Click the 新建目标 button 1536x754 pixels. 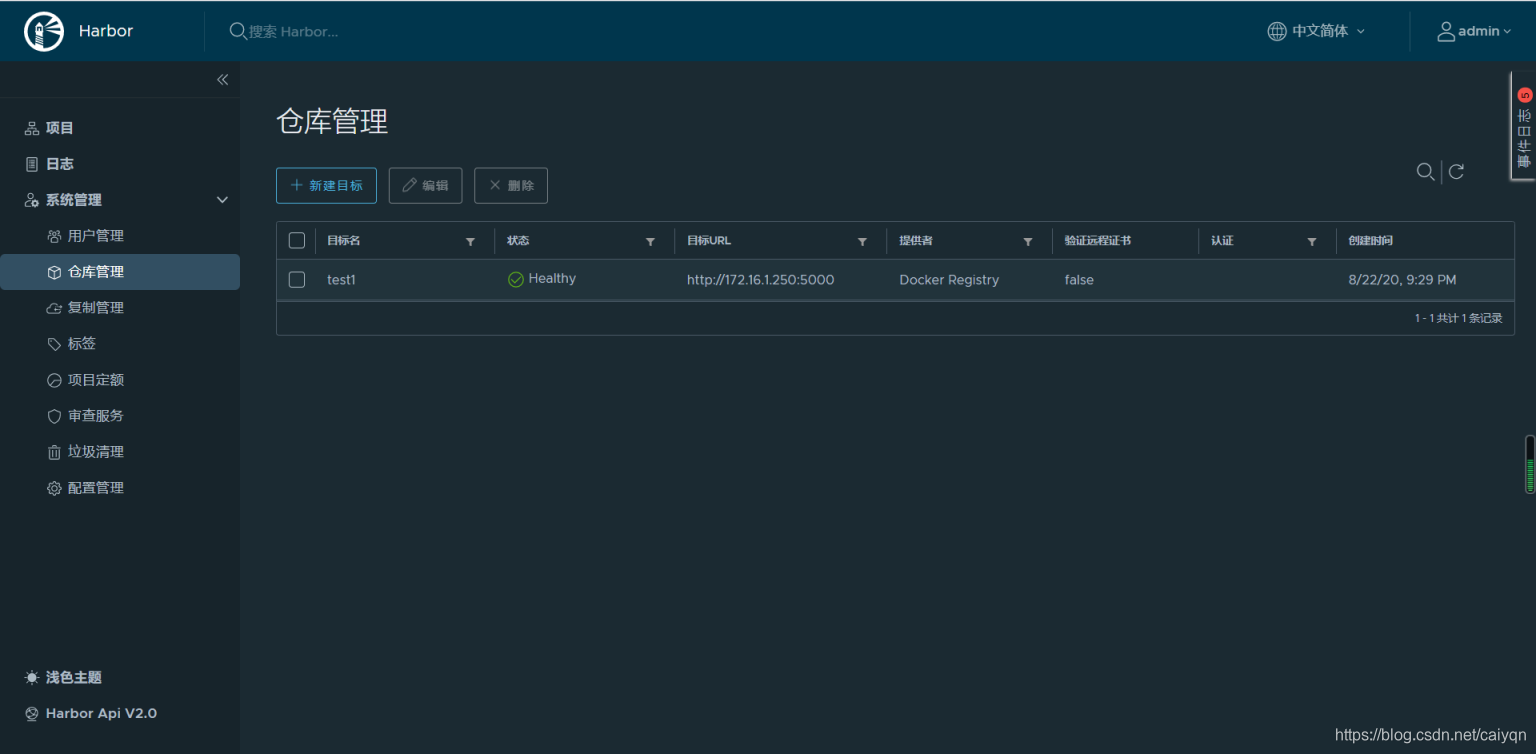326,186
